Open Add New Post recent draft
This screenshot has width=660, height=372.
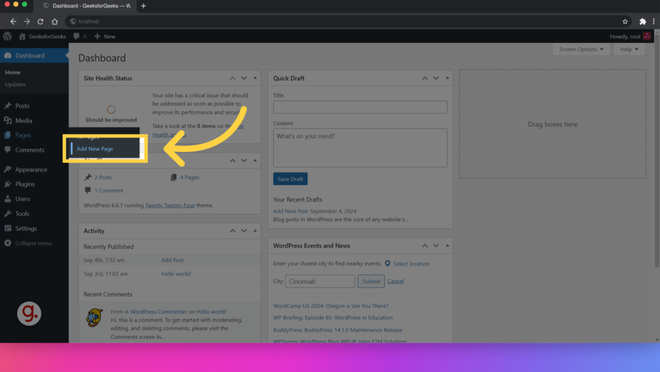(x=290, y=211)
